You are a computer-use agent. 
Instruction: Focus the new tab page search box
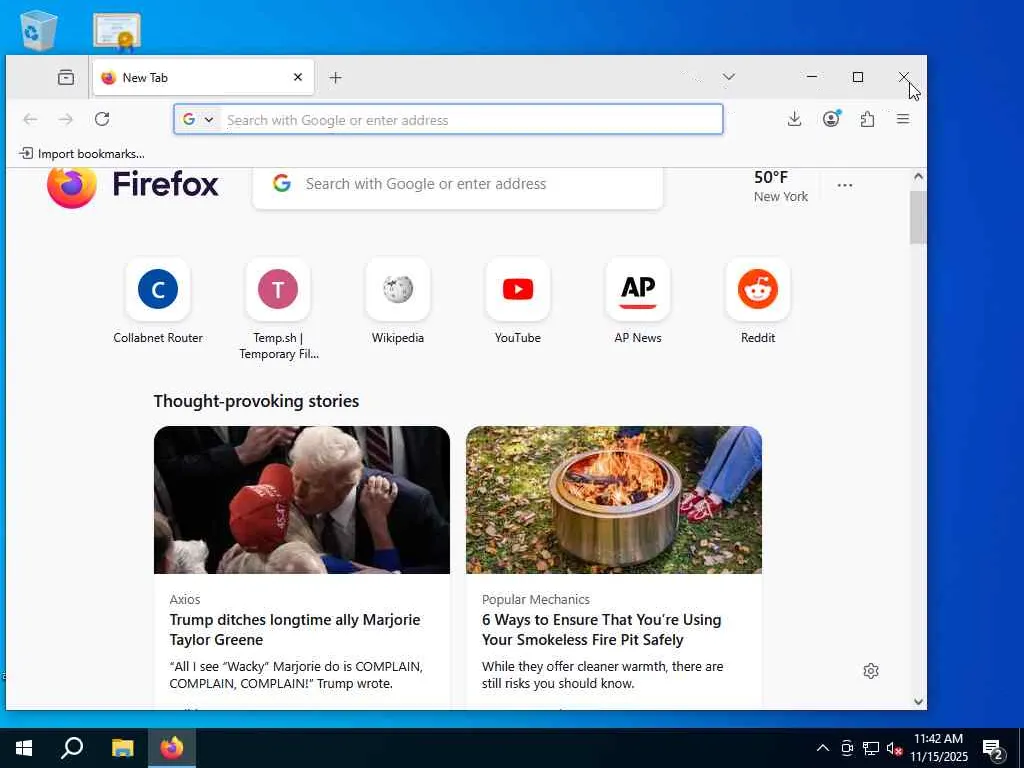click(458, 187)
